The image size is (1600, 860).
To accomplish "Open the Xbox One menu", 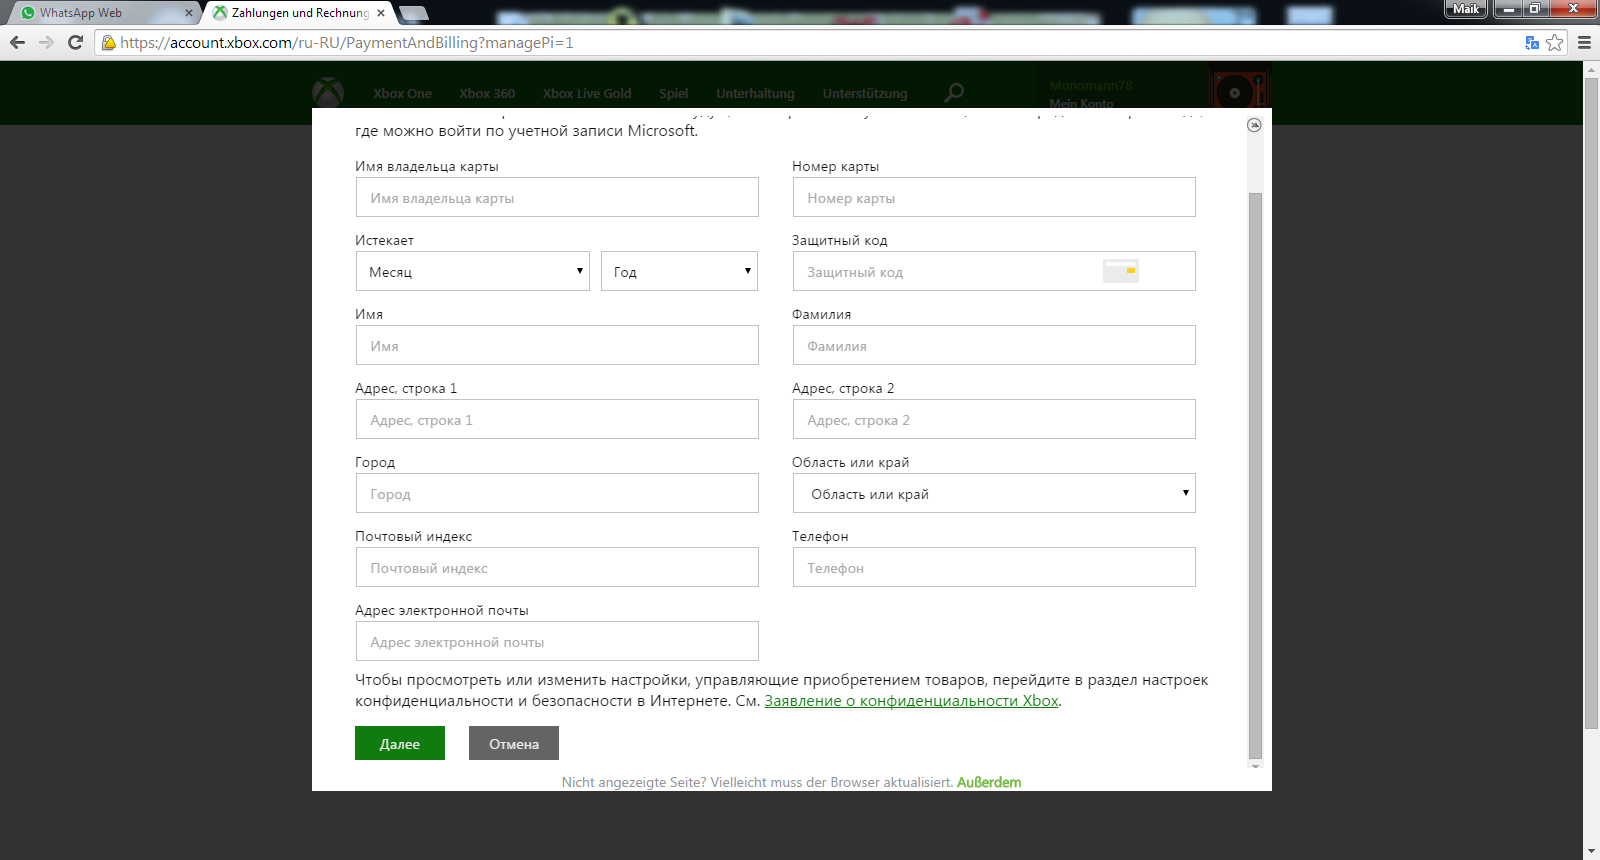I will coord(402,93).
